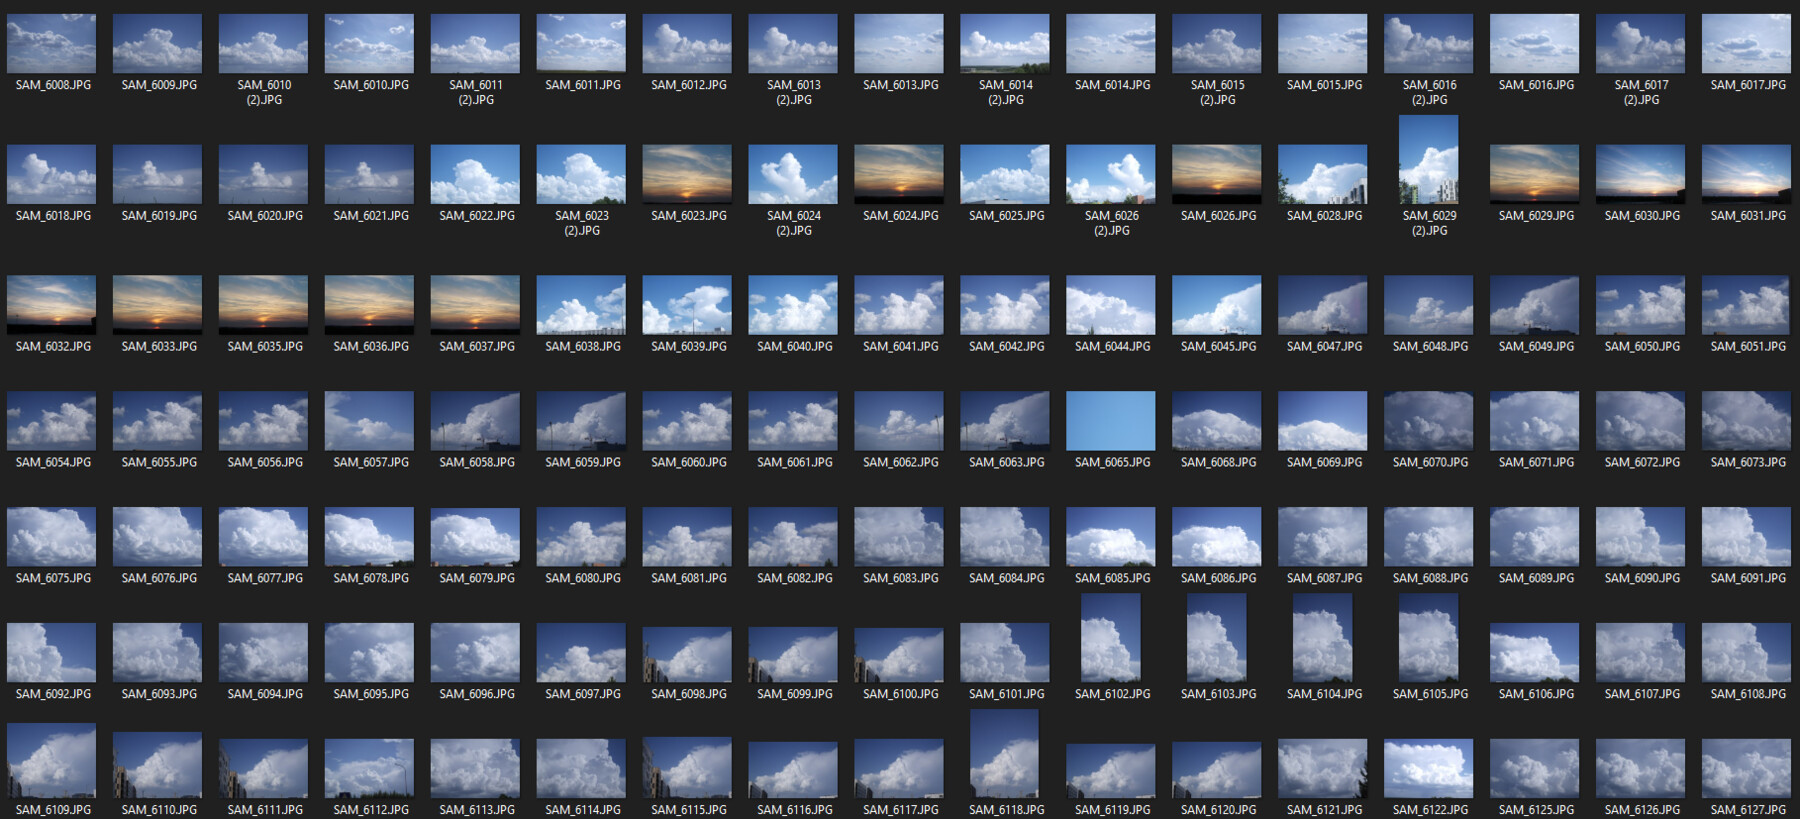Viewport: 1800px width, 819px height.
Task: Click the SAM_6049.JPG thumbnail
Action: point(1536,305)
